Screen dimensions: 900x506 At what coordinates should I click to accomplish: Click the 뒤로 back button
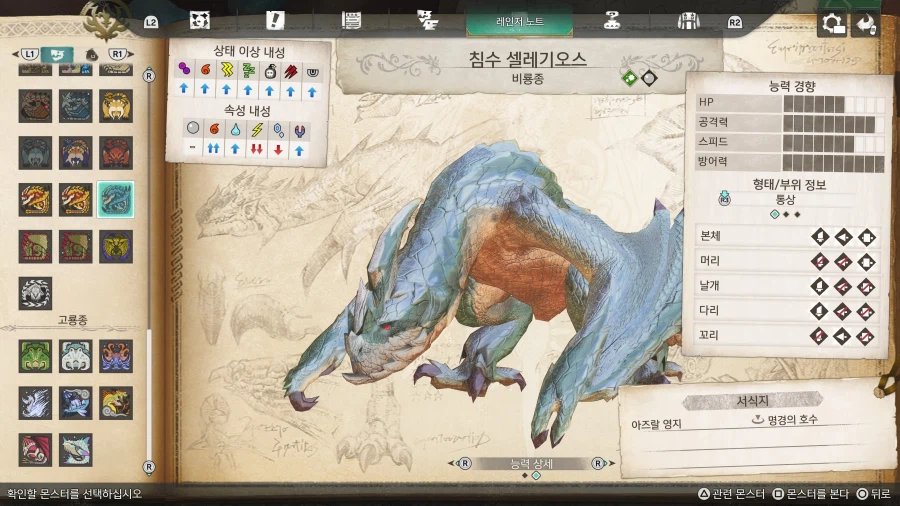872,494
